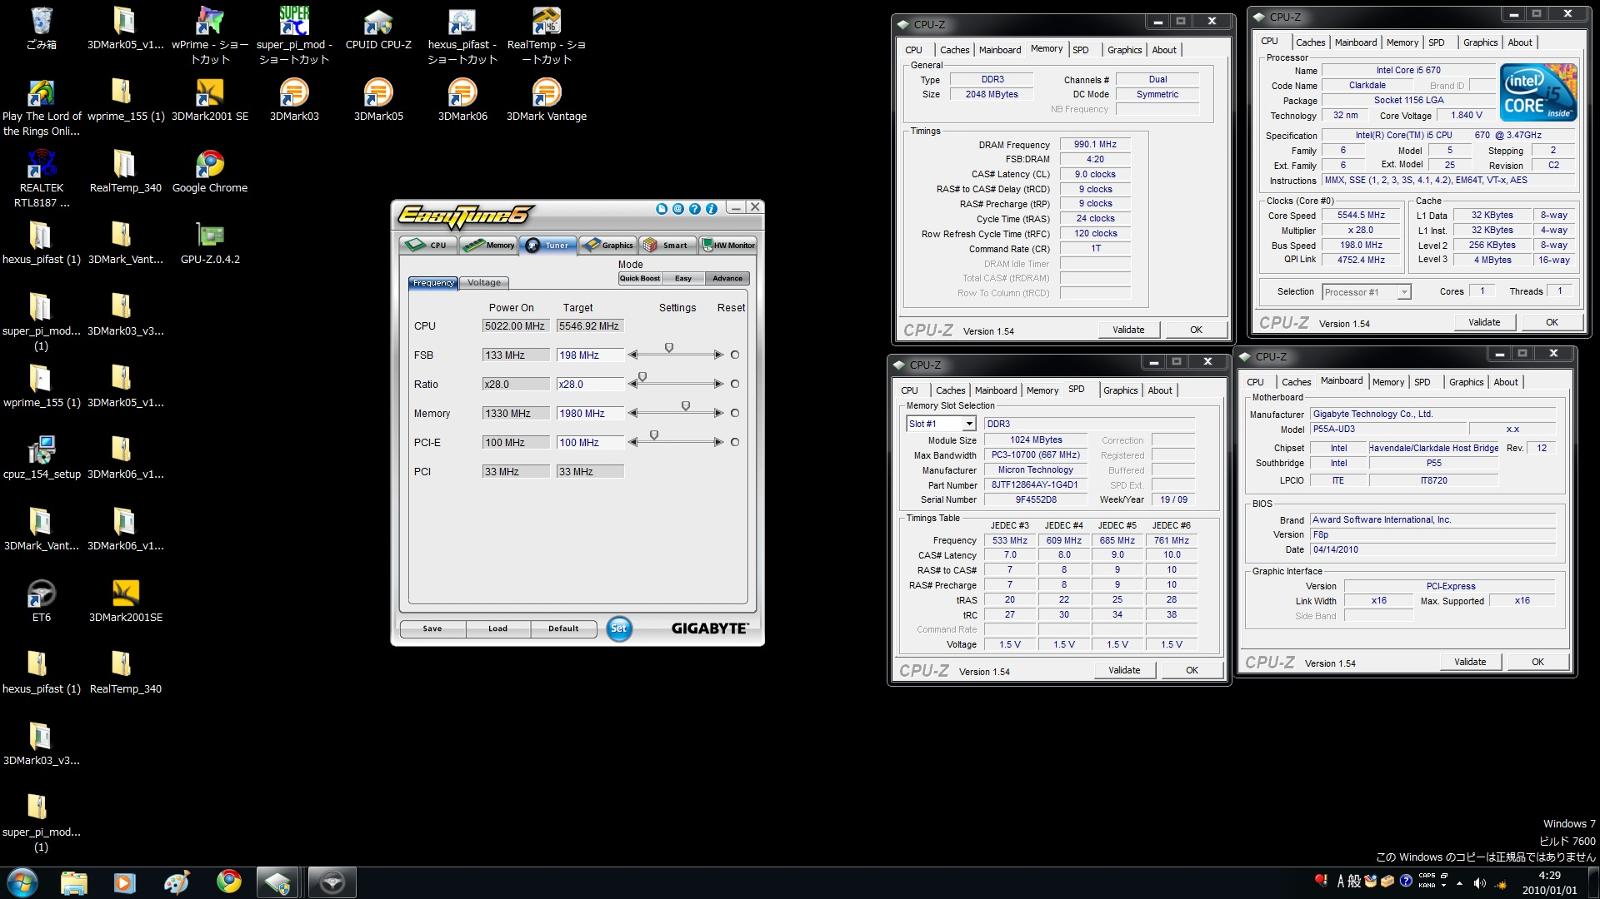Switch mode to Quick Boost

[x=640, y=278]
